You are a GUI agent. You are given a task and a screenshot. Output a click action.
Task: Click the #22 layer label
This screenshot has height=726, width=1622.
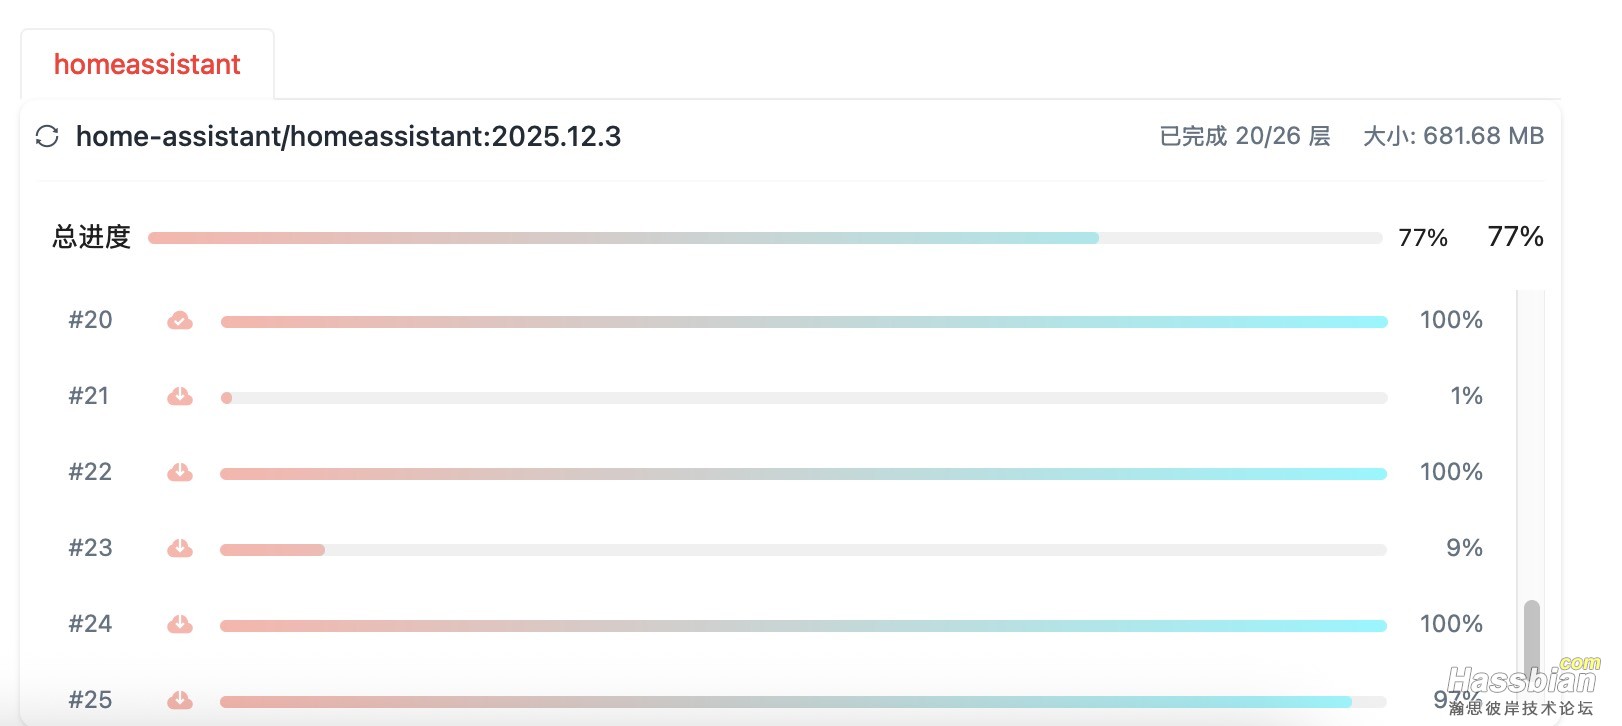pyautogui.click(x=90, y=472)
